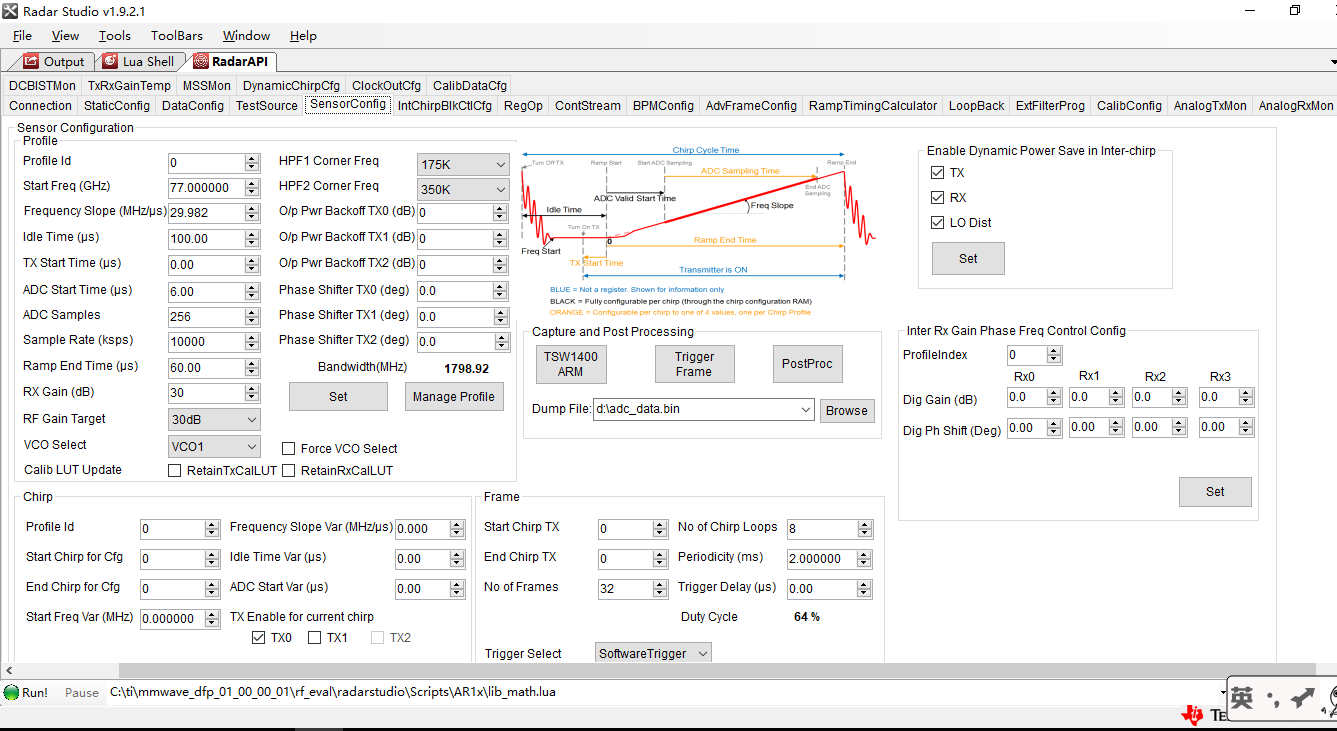
Task: Check the RetainTxCalLUT checkbox
Action: point(175,471)
